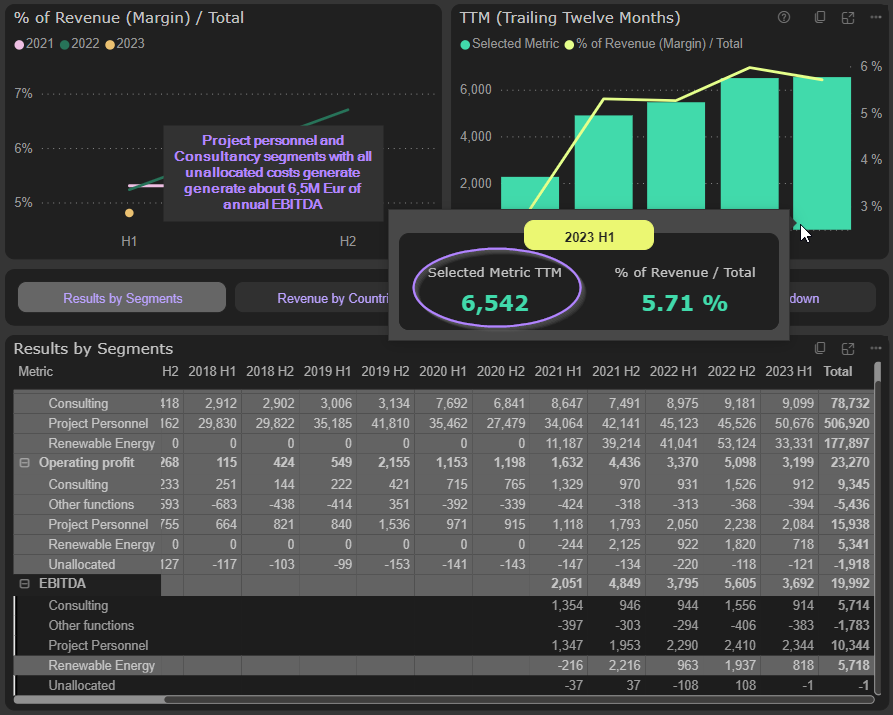This screenshot has height=715, width=893.
Task: Open more options for Results by Segments
Action: [x=876, y=348]
